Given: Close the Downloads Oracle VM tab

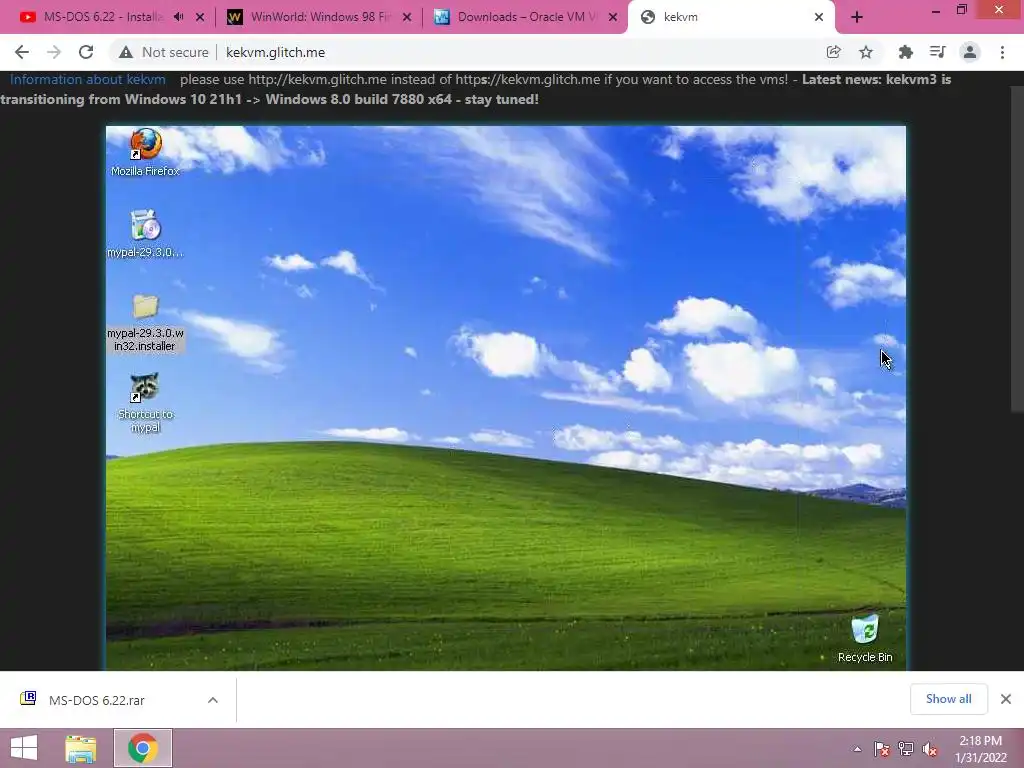Looking at the screenshot, I should coord(613,17).
